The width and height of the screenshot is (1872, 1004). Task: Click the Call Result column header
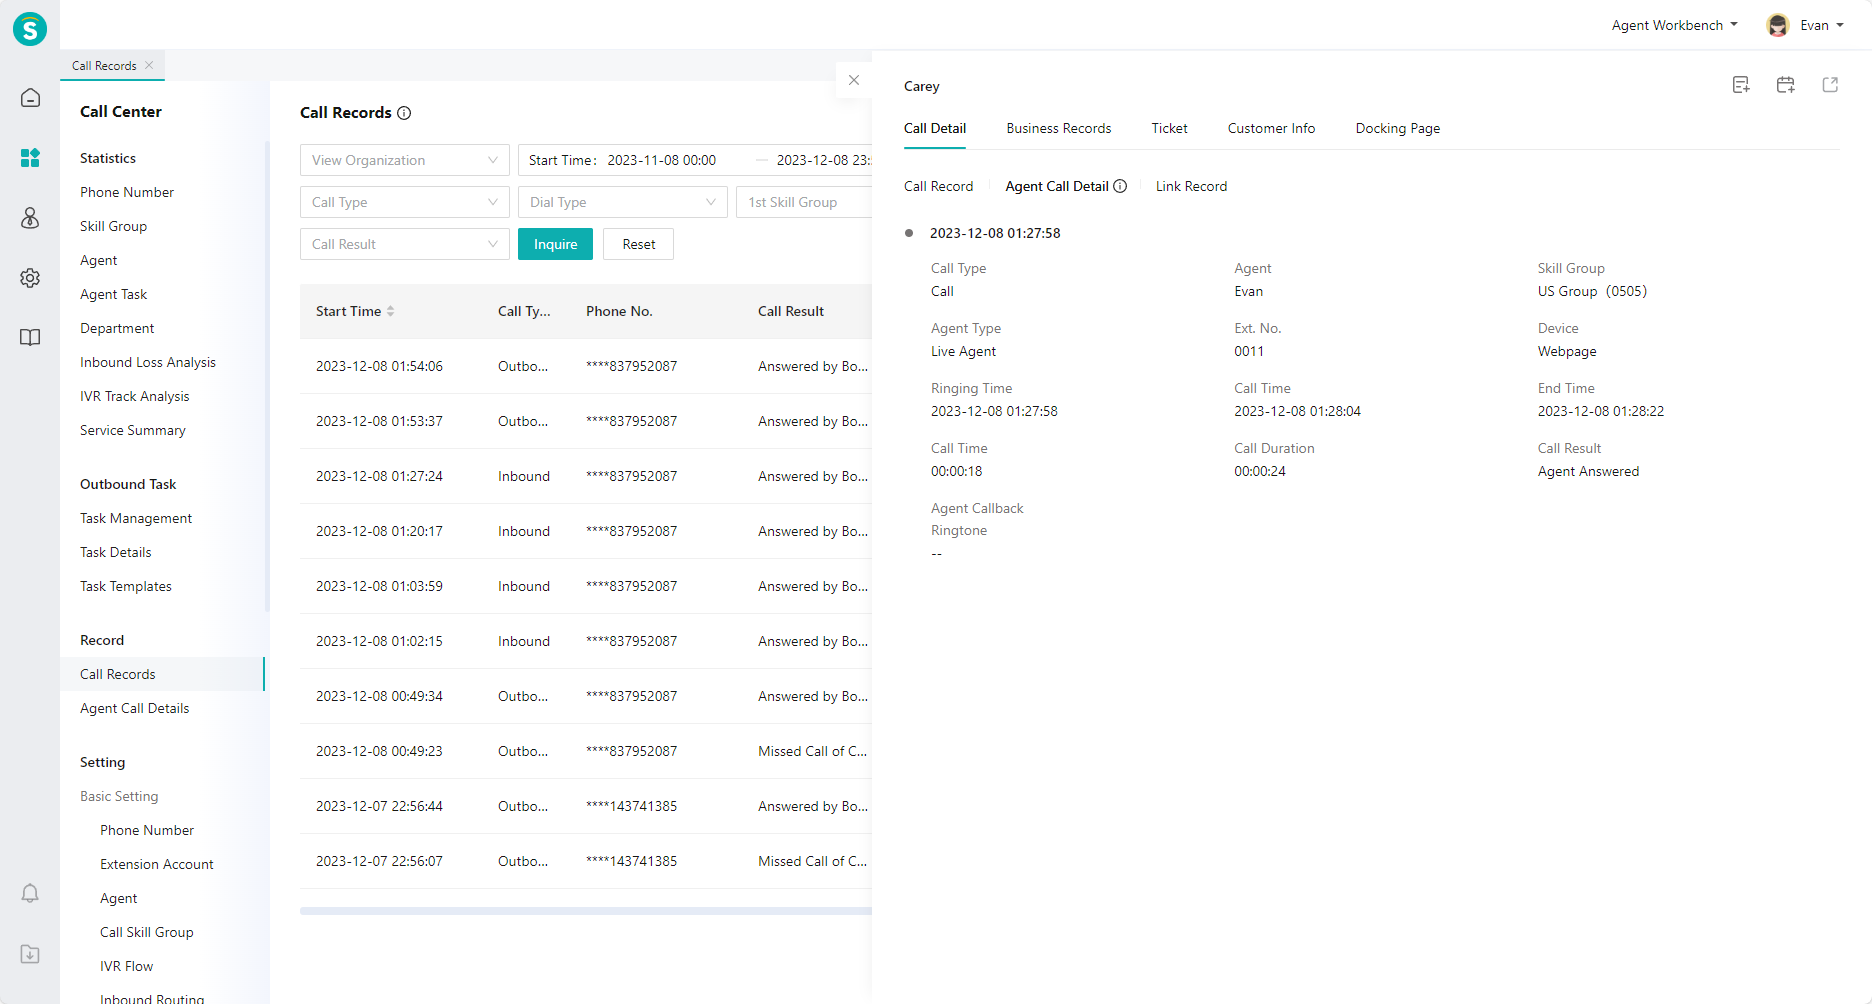[x=791, y=311]
